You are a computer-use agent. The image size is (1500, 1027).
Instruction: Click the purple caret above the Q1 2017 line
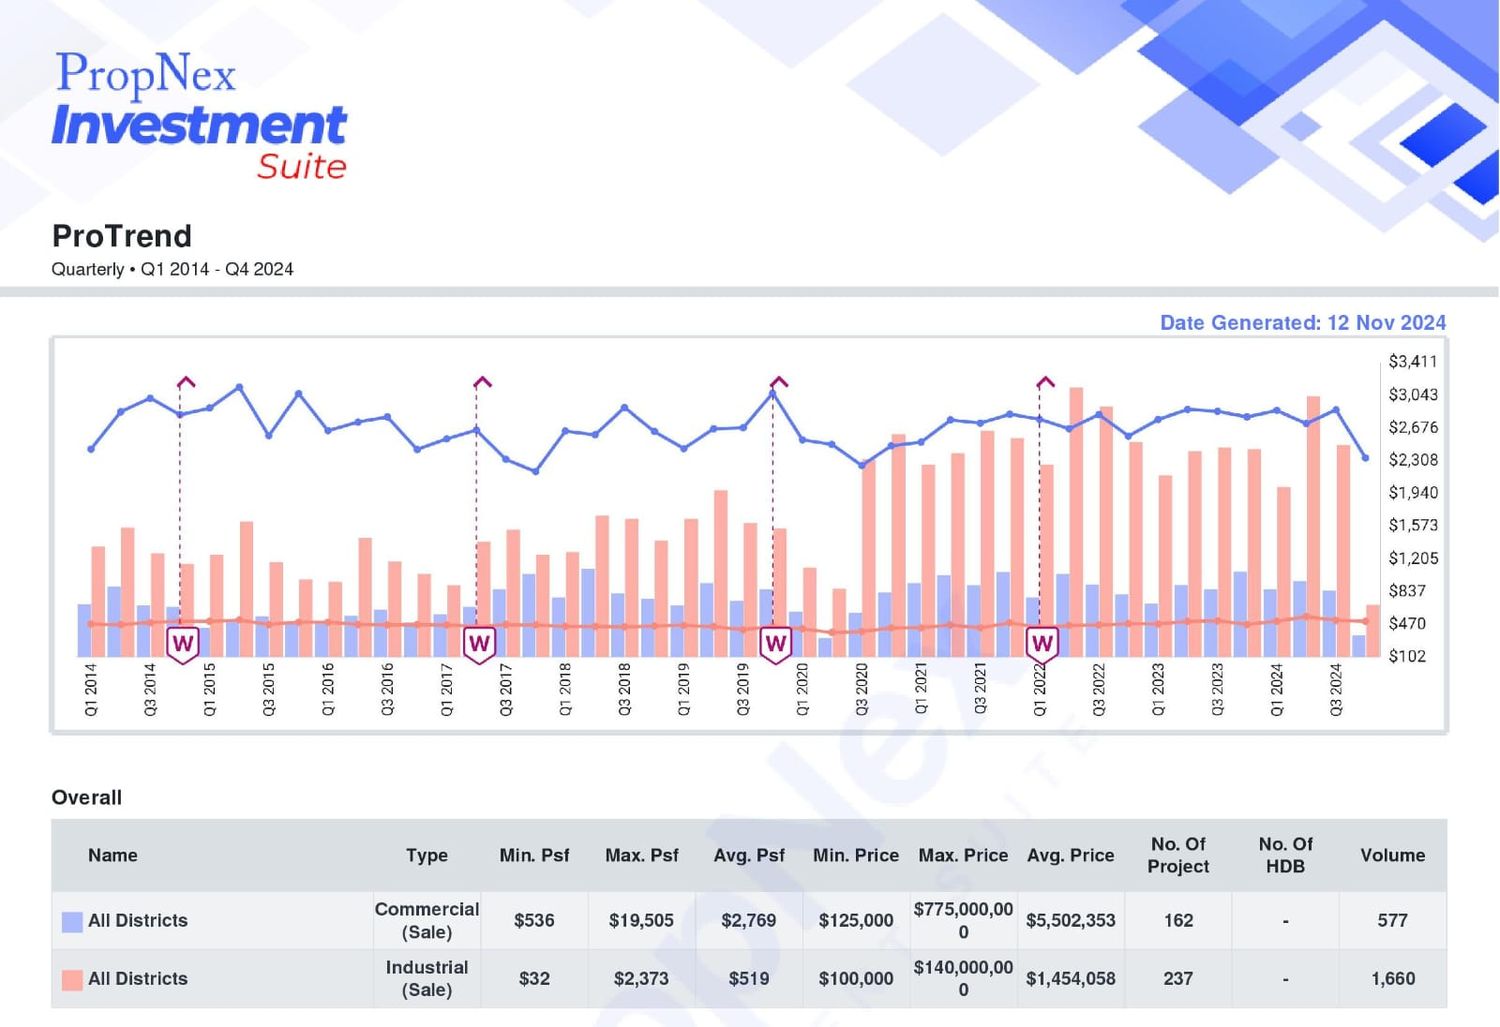[x=482, y=382]
